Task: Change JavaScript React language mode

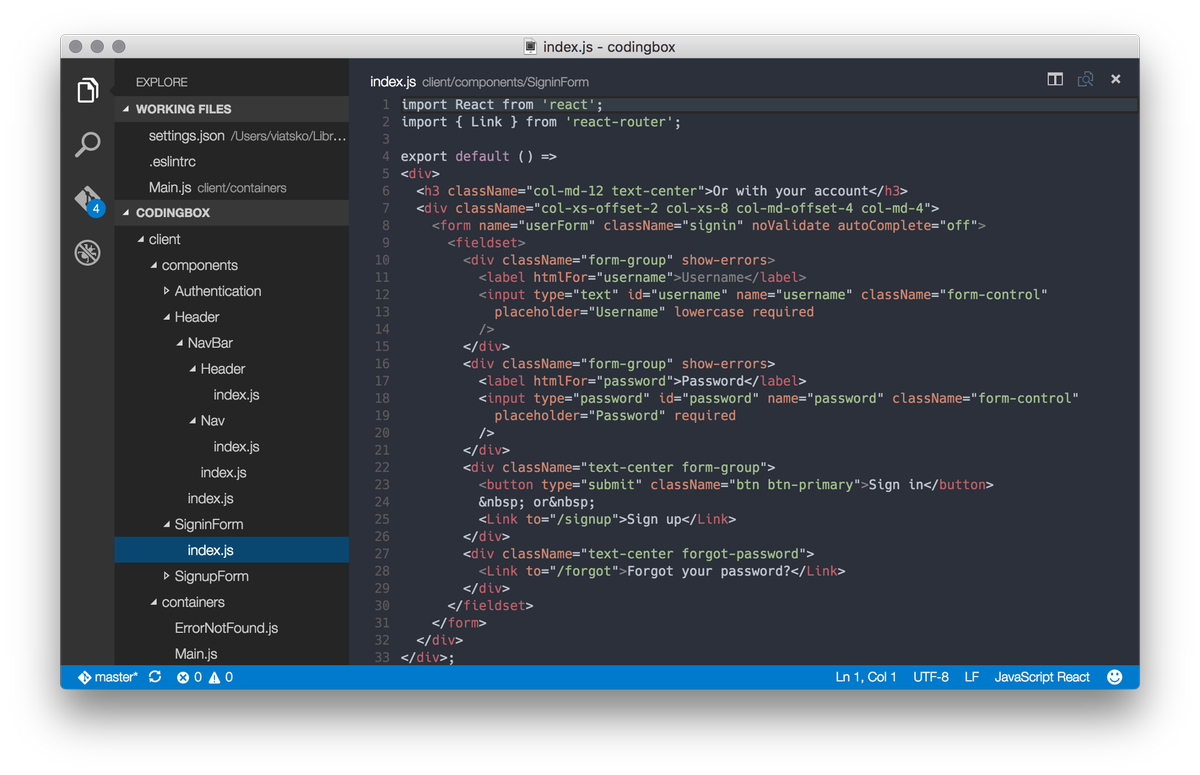Action: click(x=1042, y=677)
